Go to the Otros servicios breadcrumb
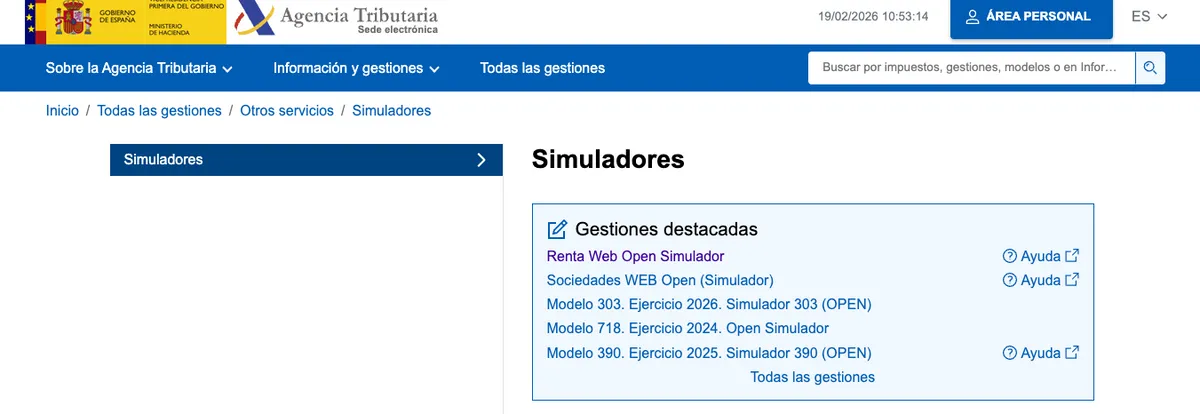Image resolution: width=1200 pixels, height=414 pixels. pos(287,111)
